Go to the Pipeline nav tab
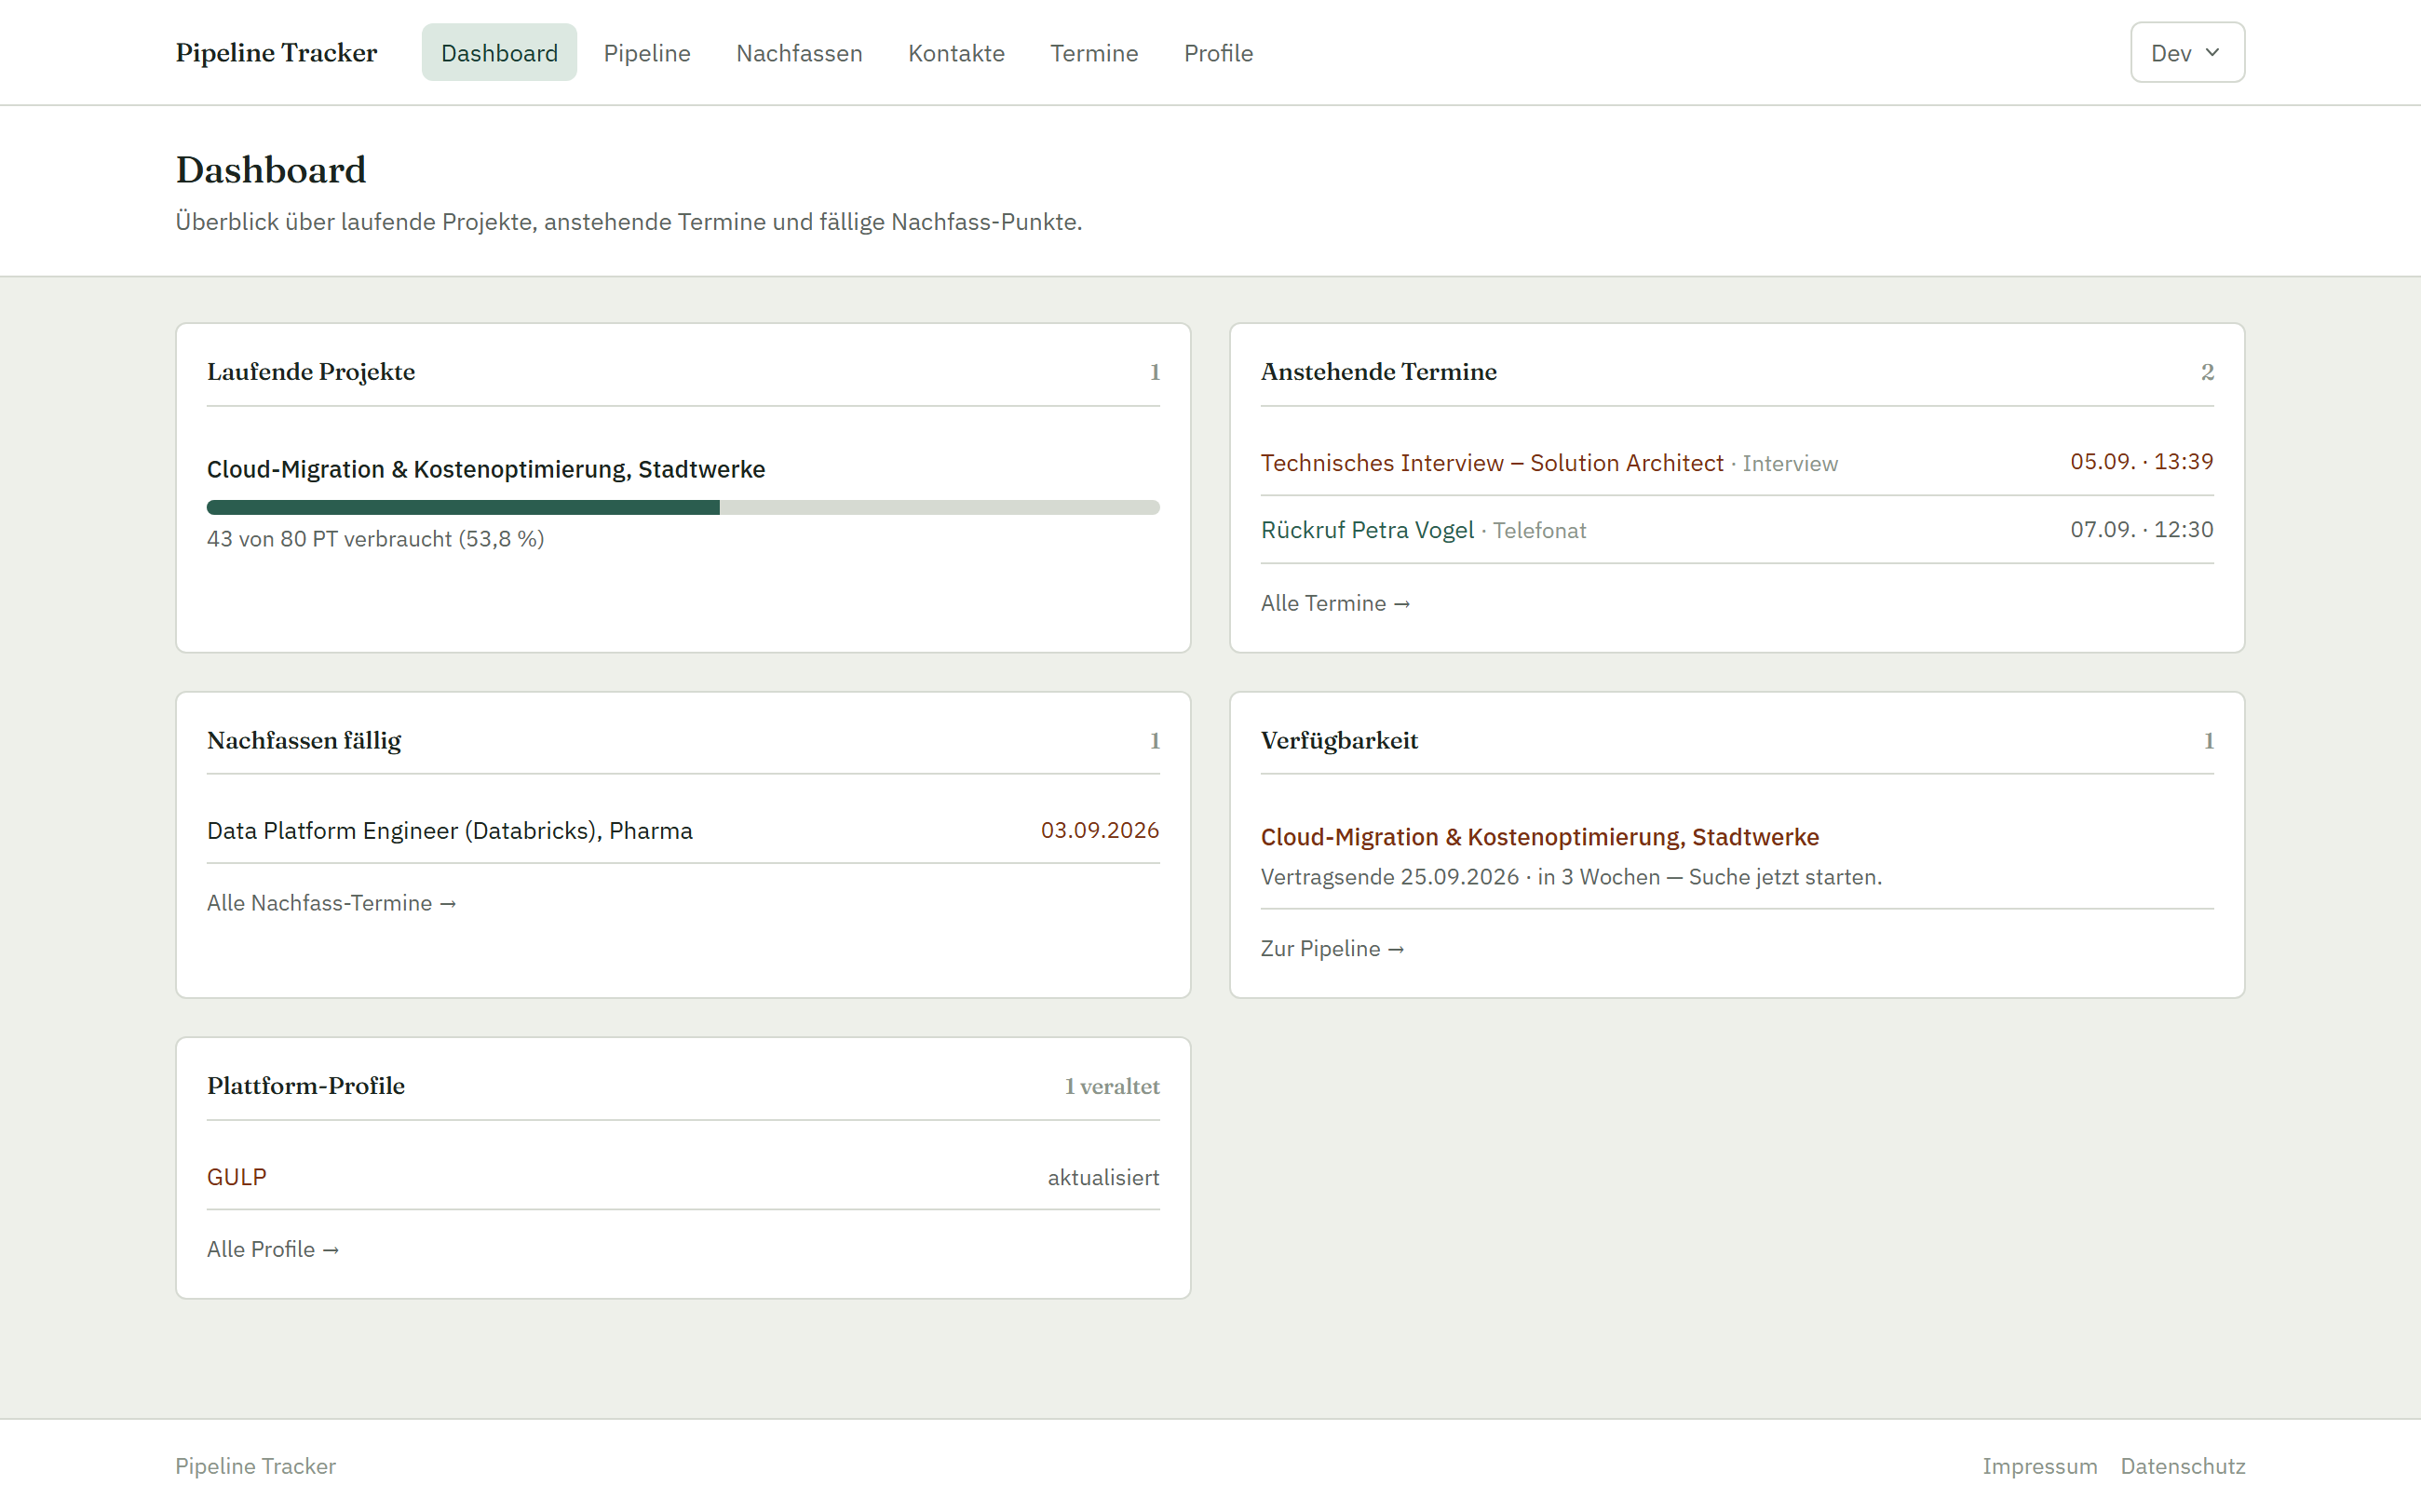The width and height of the screenshot is (2421, 1512). point(647,52)
